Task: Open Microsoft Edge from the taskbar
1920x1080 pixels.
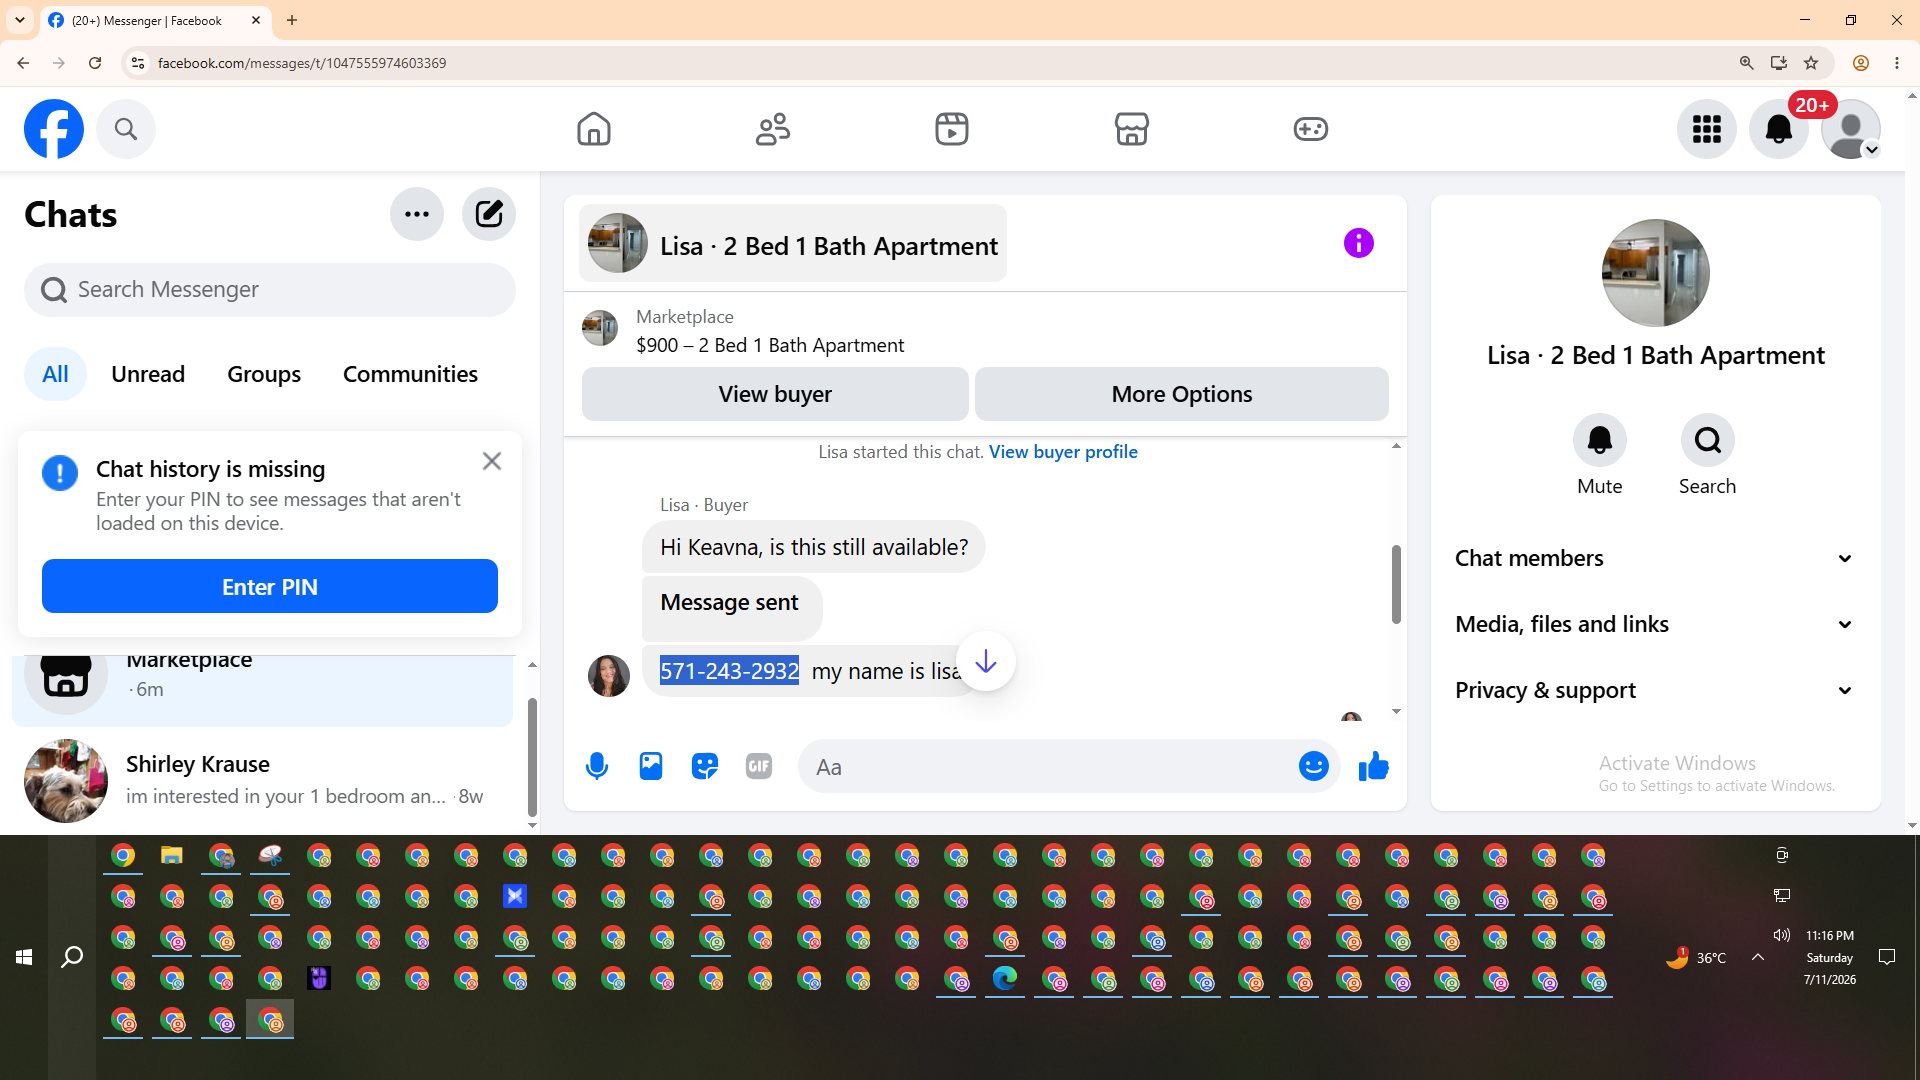Action: (x=1005, y=978)
